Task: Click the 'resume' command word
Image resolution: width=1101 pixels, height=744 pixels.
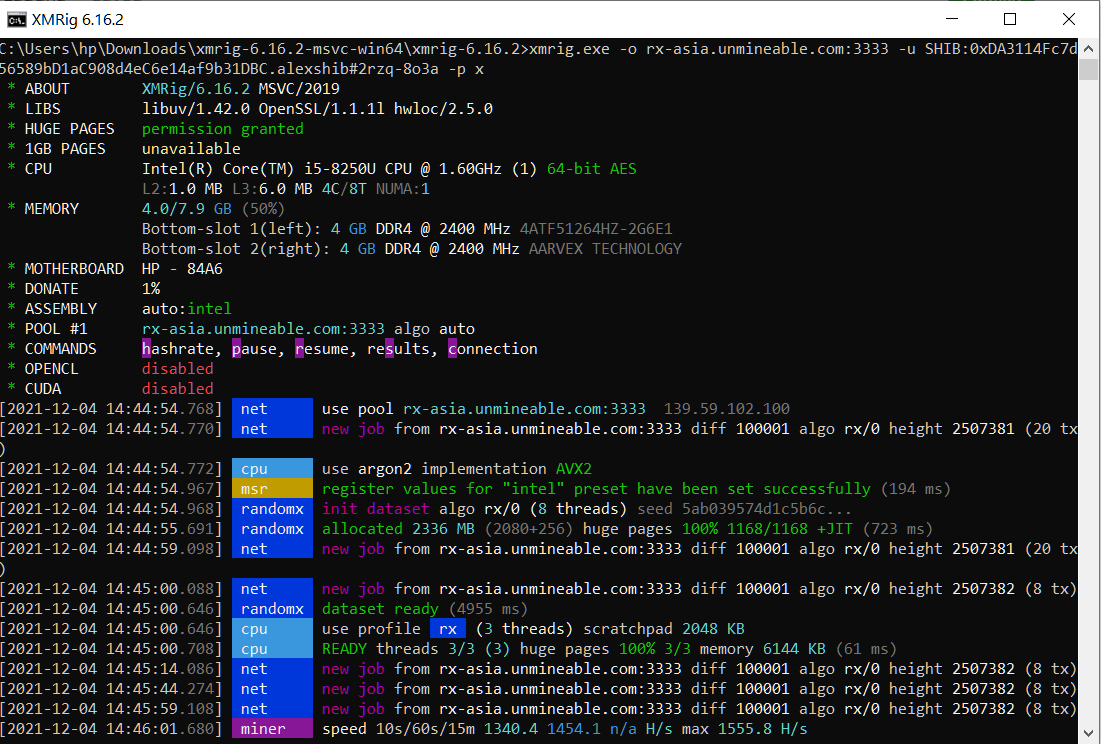Action: pos(322,349)
